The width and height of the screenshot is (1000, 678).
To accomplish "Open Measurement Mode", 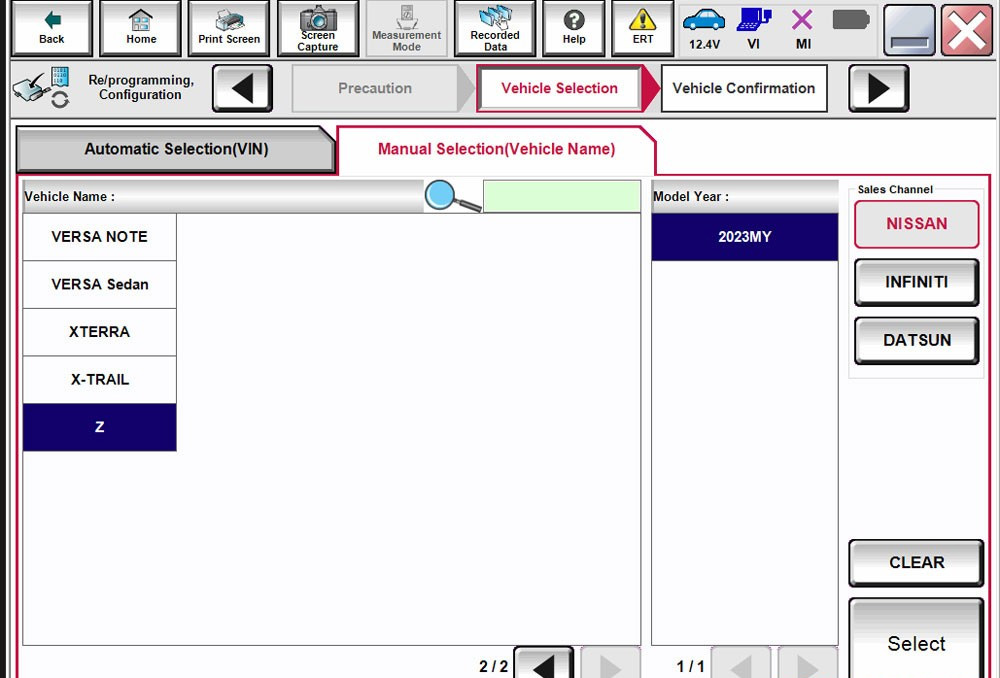I will 406,28.
